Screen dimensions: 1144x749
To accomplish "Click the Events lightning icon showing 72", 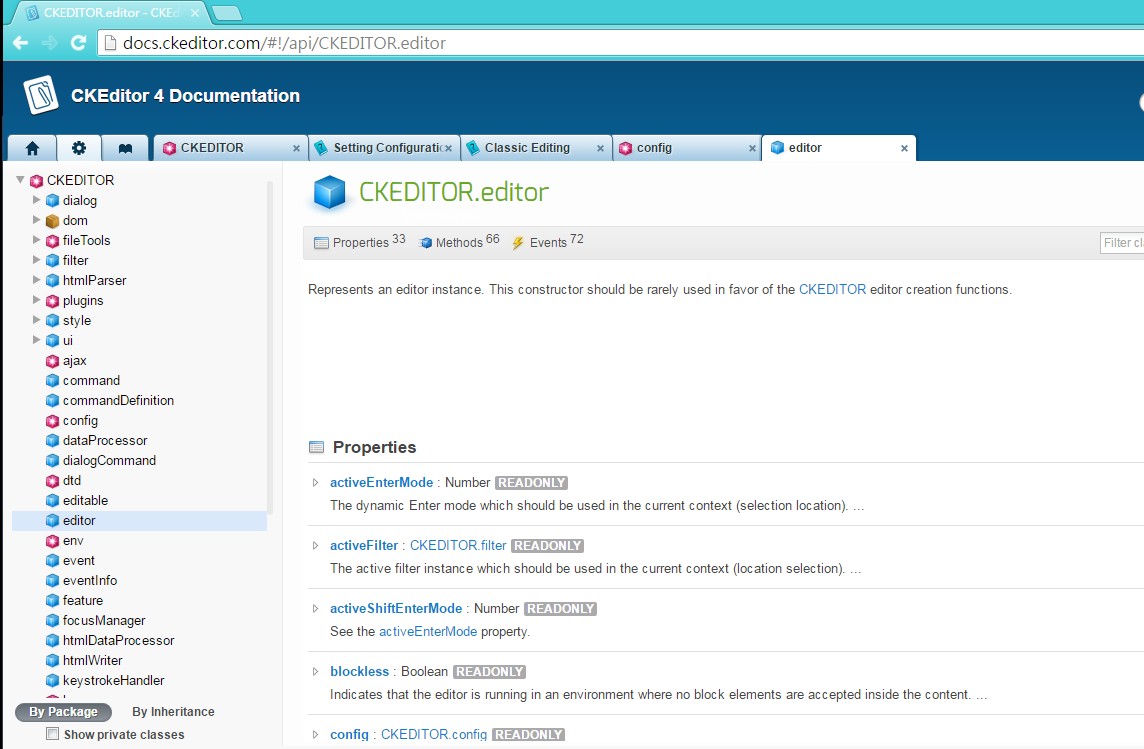I will 518,242.
